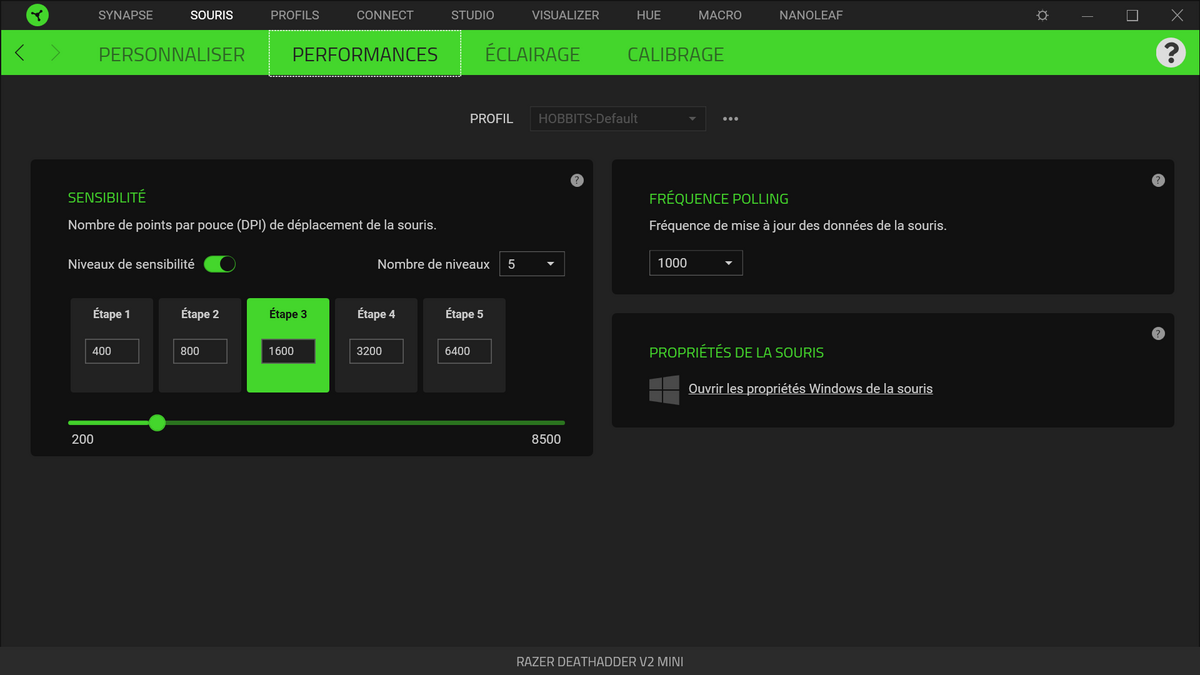Select the Étape 3 sensitivity stage
The image size is (1200, 675).
[288, 345]
